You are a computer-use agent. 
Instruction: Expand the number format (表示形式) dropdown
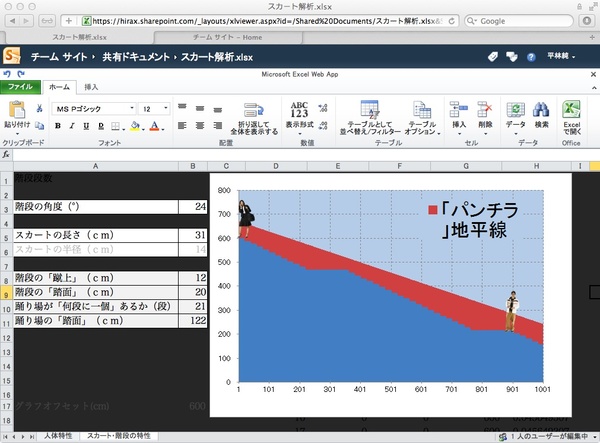point(299,127)
